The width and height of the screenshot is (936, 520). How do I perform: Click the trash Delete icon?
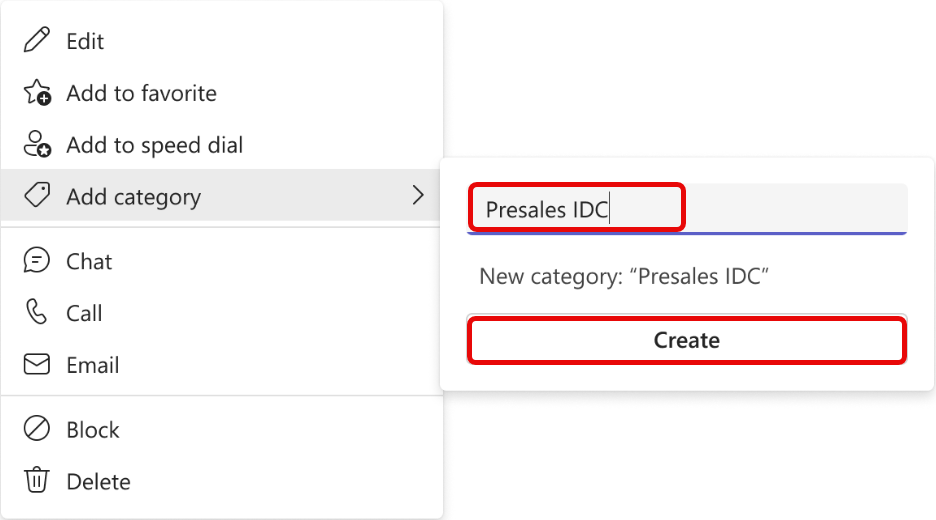pos(36,480)
